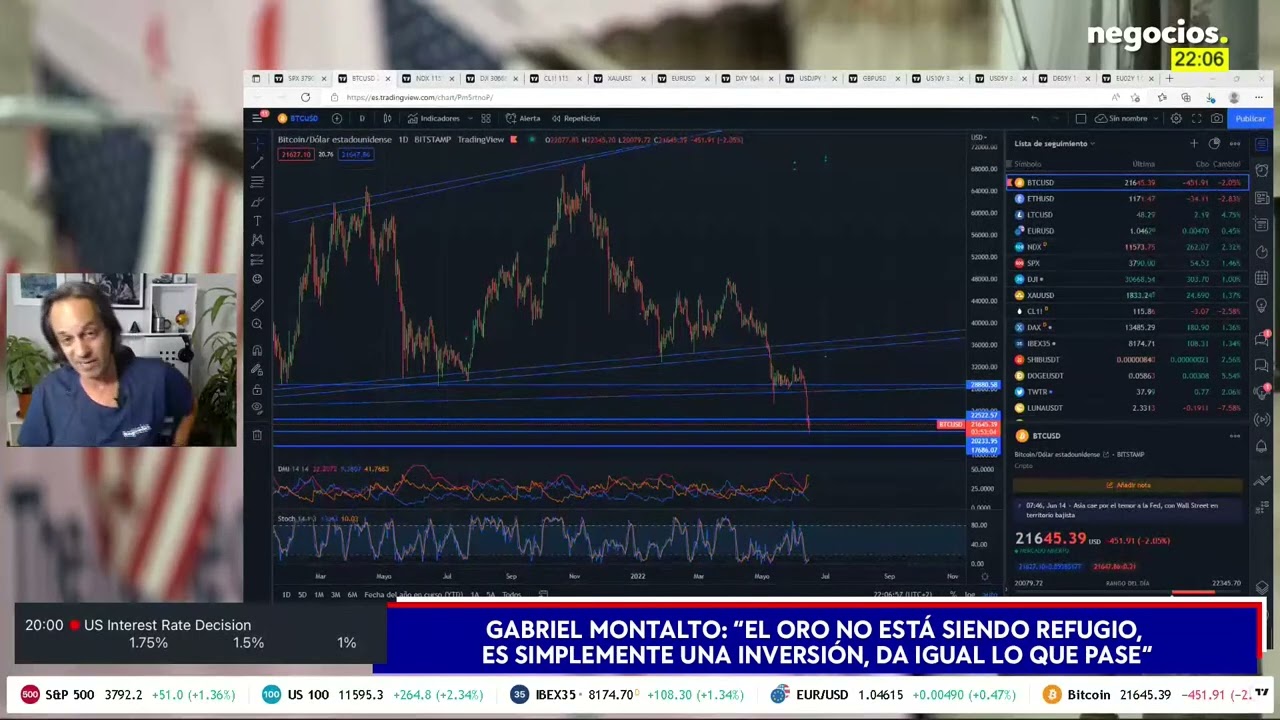Image resolution: width=1280 pixels, height=720 pixels.
Task: Click the Añadir nota button
Action: point(1128,485)
